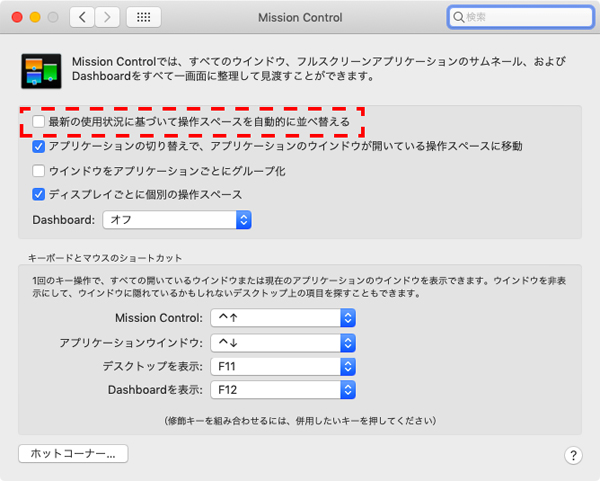
Task: Click the Mission Control pane icon
Action: click(x=41, y=71)
